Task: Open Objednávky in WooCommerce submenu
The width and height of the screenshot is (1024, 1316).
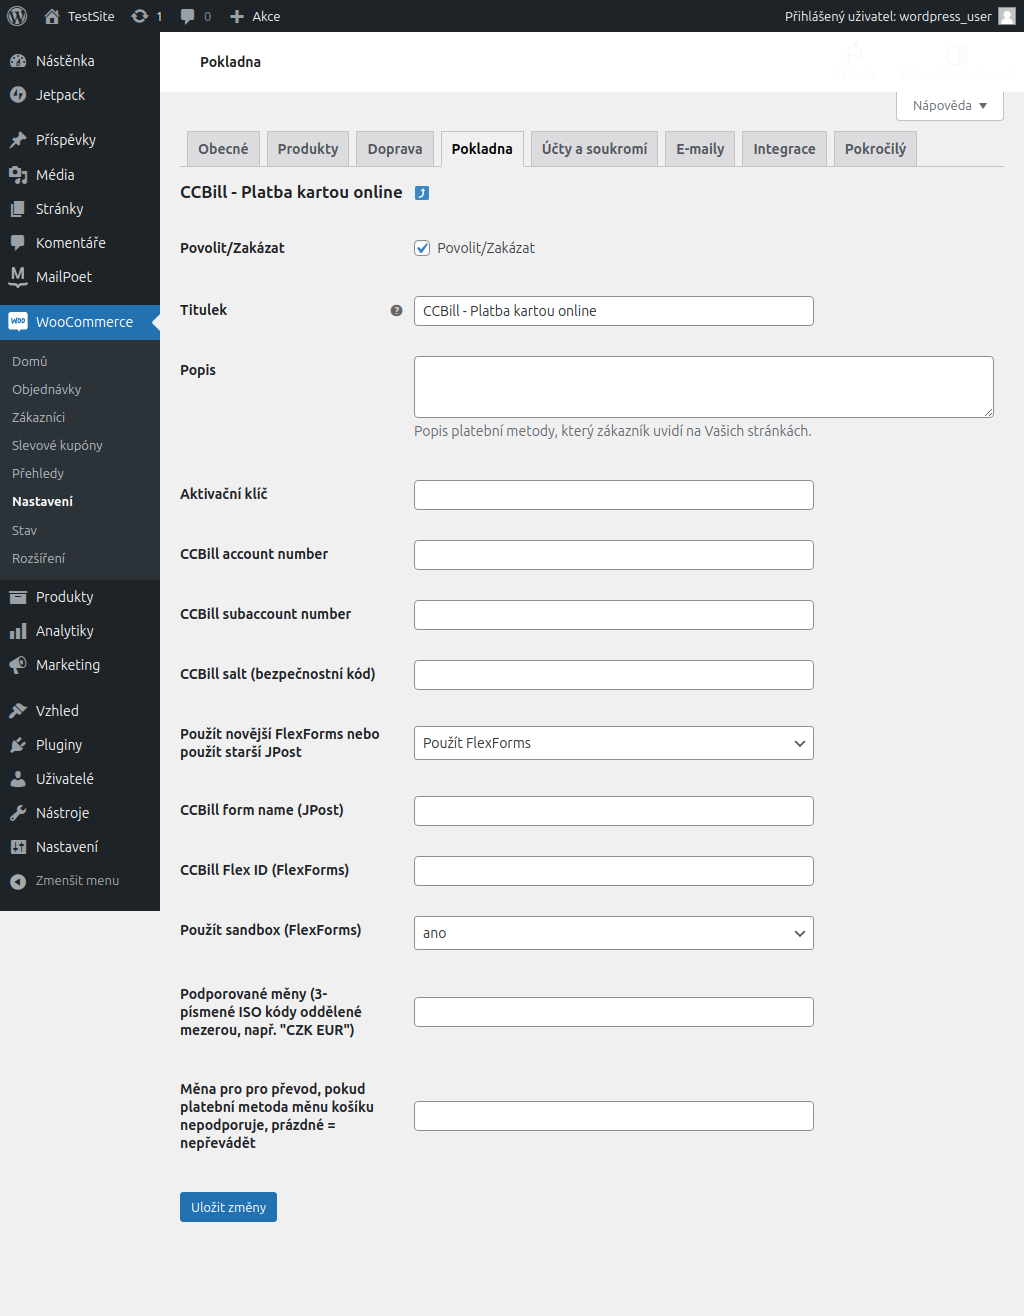Action: [x=46, y=389]
